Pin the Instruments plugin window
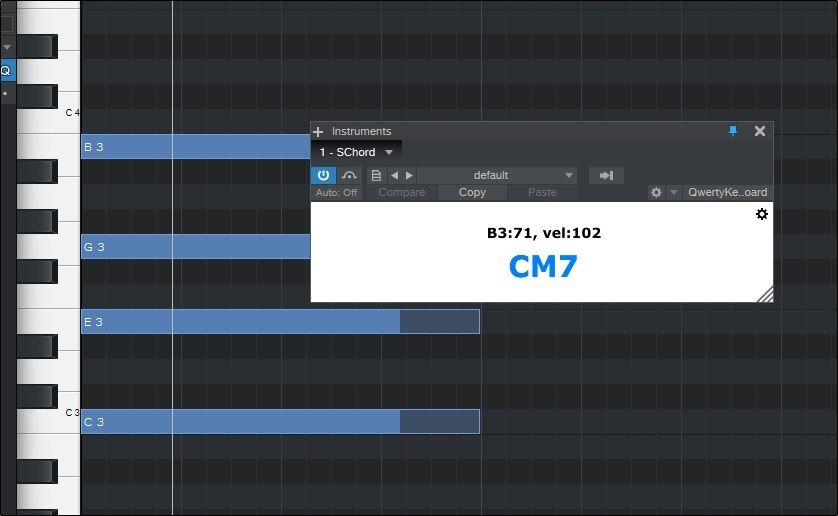Screen dimensions: 838x516 (x=732, y=131)
